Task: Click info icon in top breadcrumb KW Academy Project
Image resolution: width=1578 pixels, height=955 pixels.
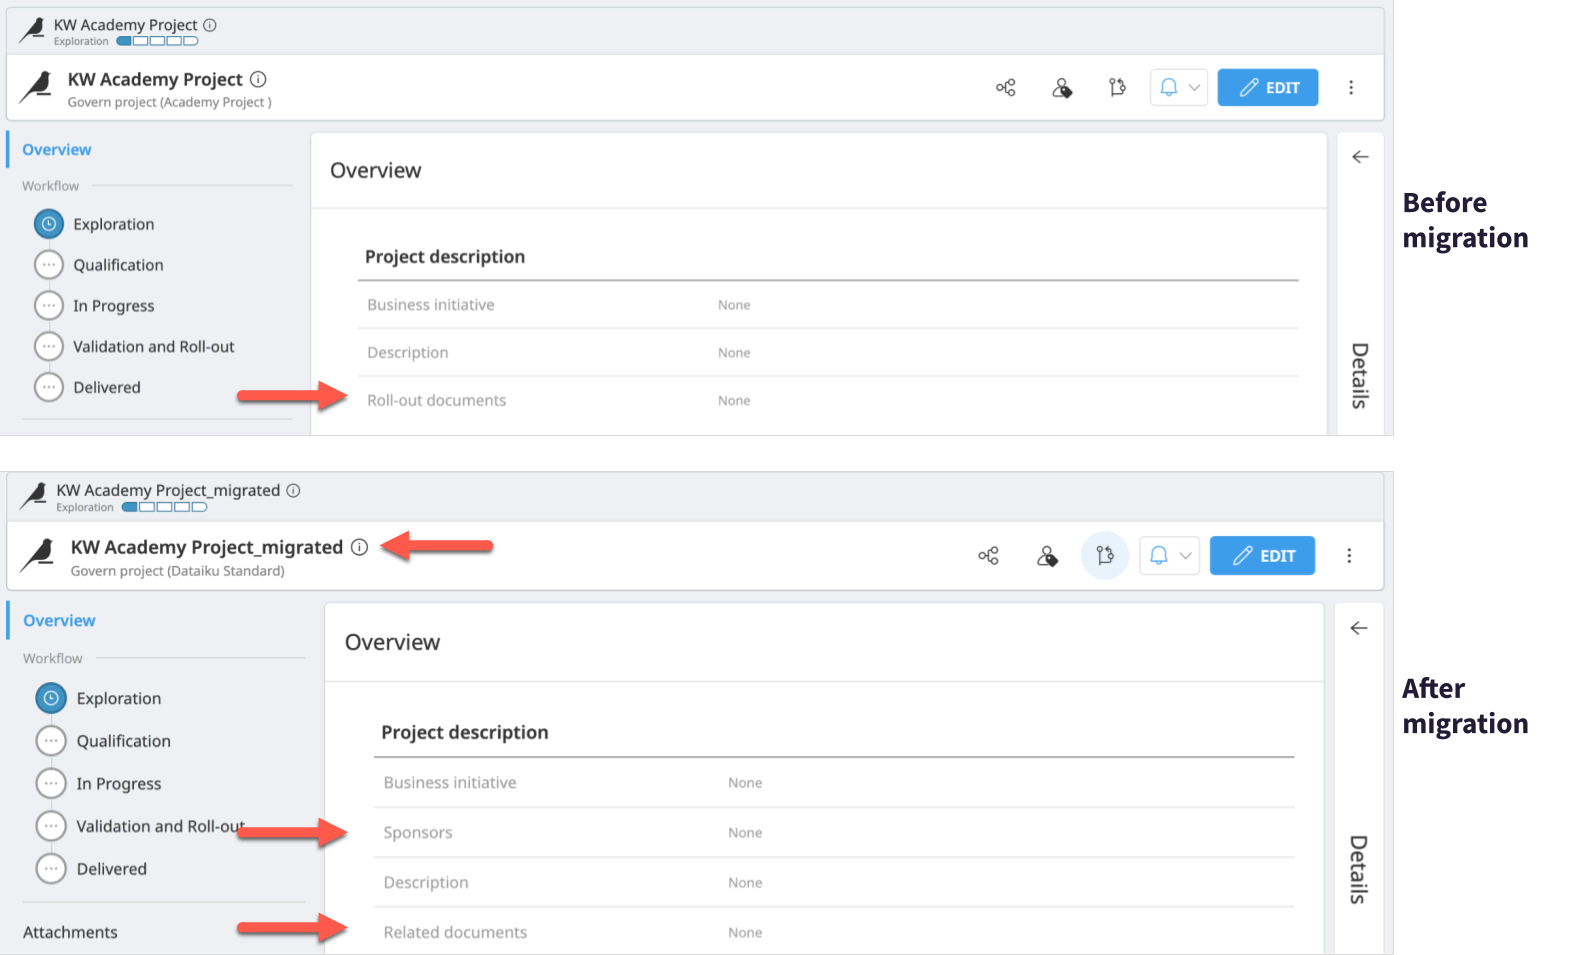Action: click(x=210, y=25)
